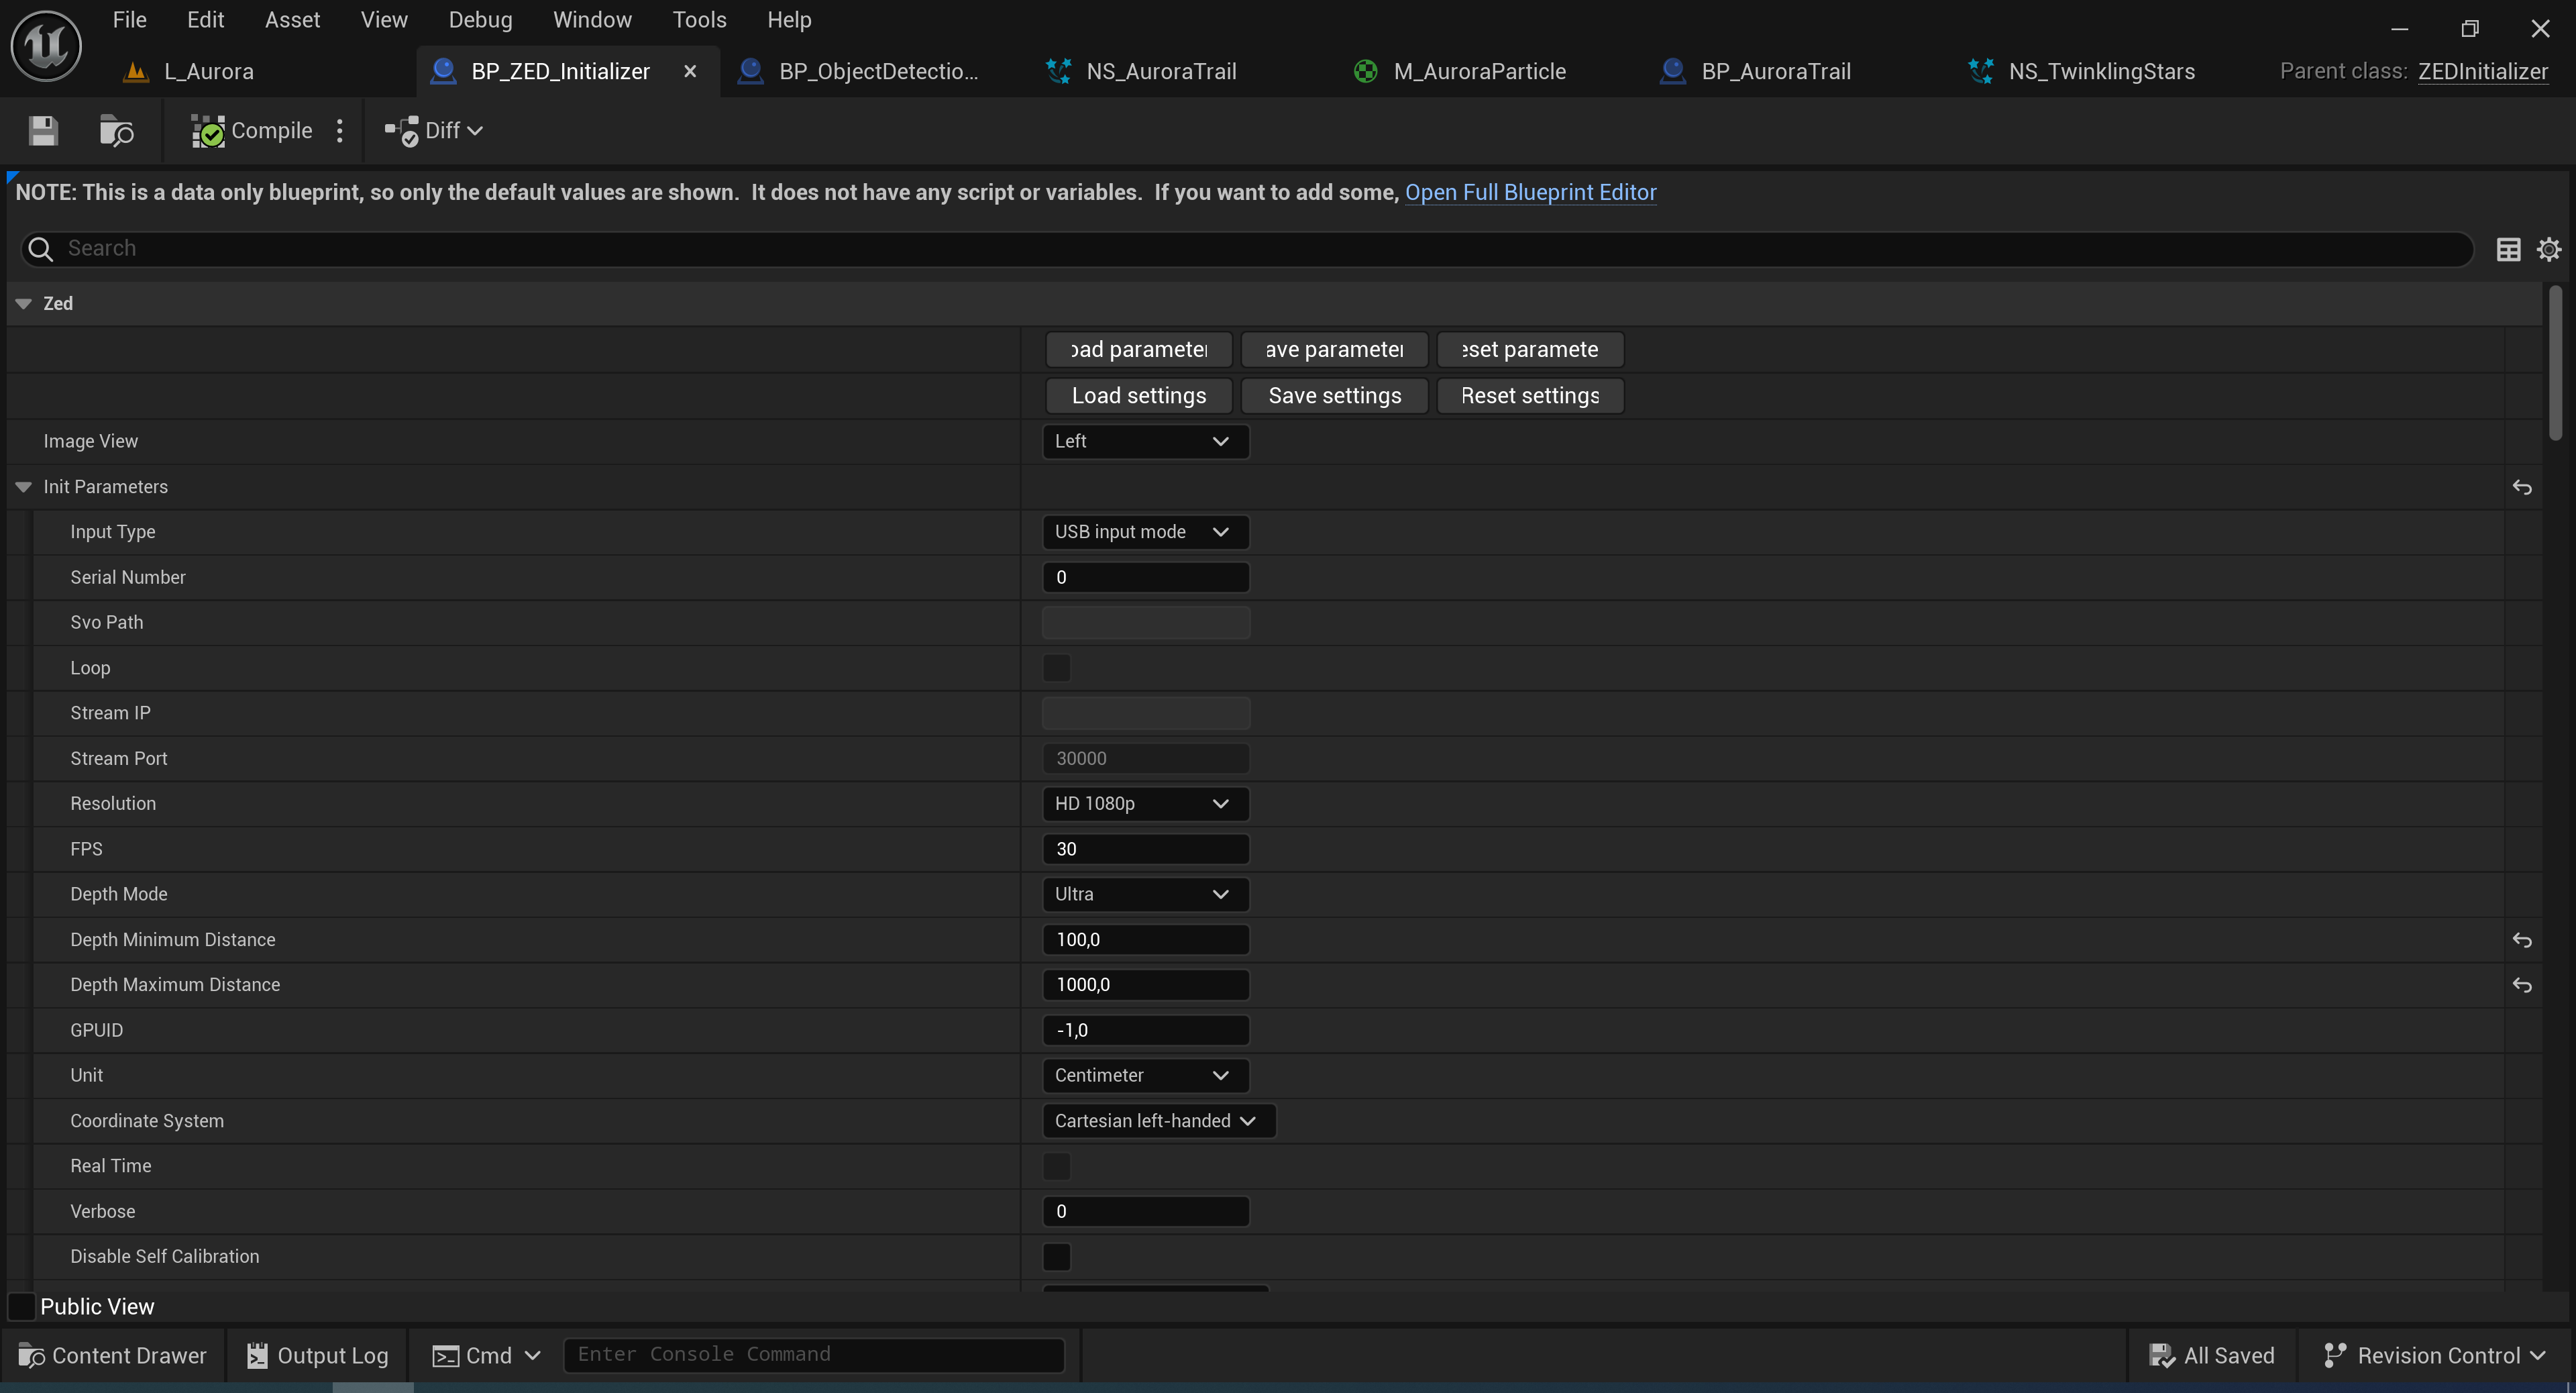Click the L_Aurora level tab icon

[135, 71]
